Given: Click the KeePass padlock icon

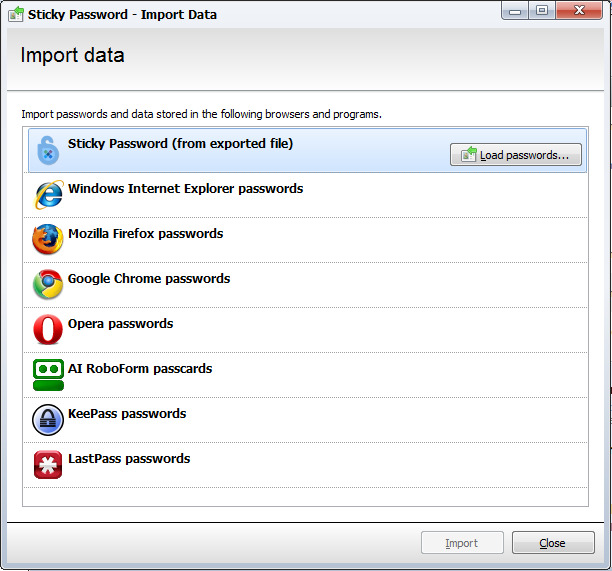Looking at the screenshot, I should pos(48,420).
